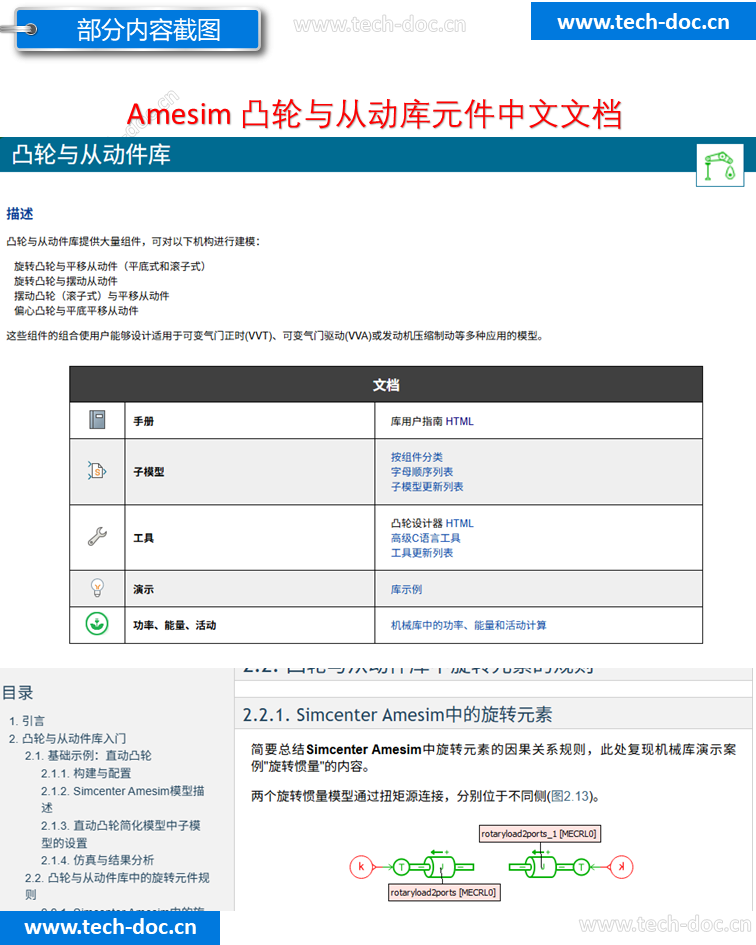The image size is (756, 945).
Task: Open 机械库中的功率、能量和活动计算 link
Action: 468,626
